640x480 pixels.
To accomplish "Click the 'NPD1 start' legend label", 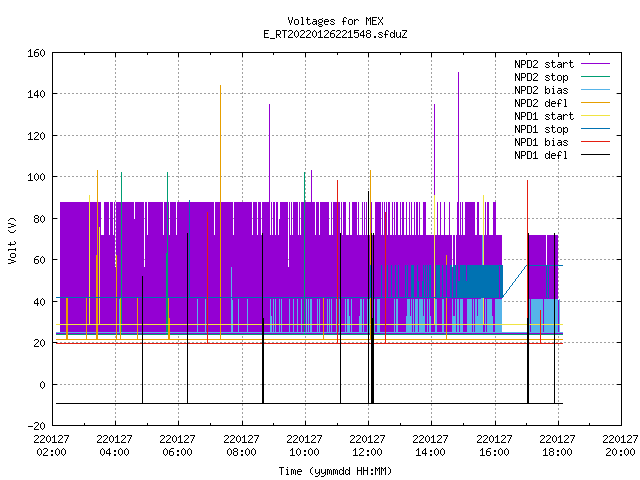I will pyautogui.click(x=544, y=116).
